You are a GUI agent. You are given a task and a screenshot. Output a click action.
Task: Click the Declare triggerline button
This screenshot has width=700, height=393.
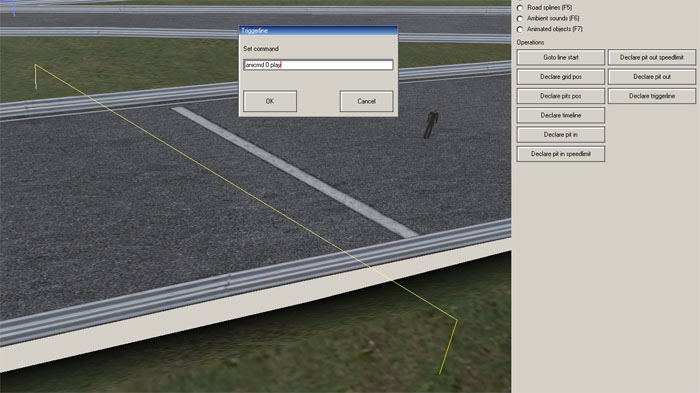click(x=652, y=96)
